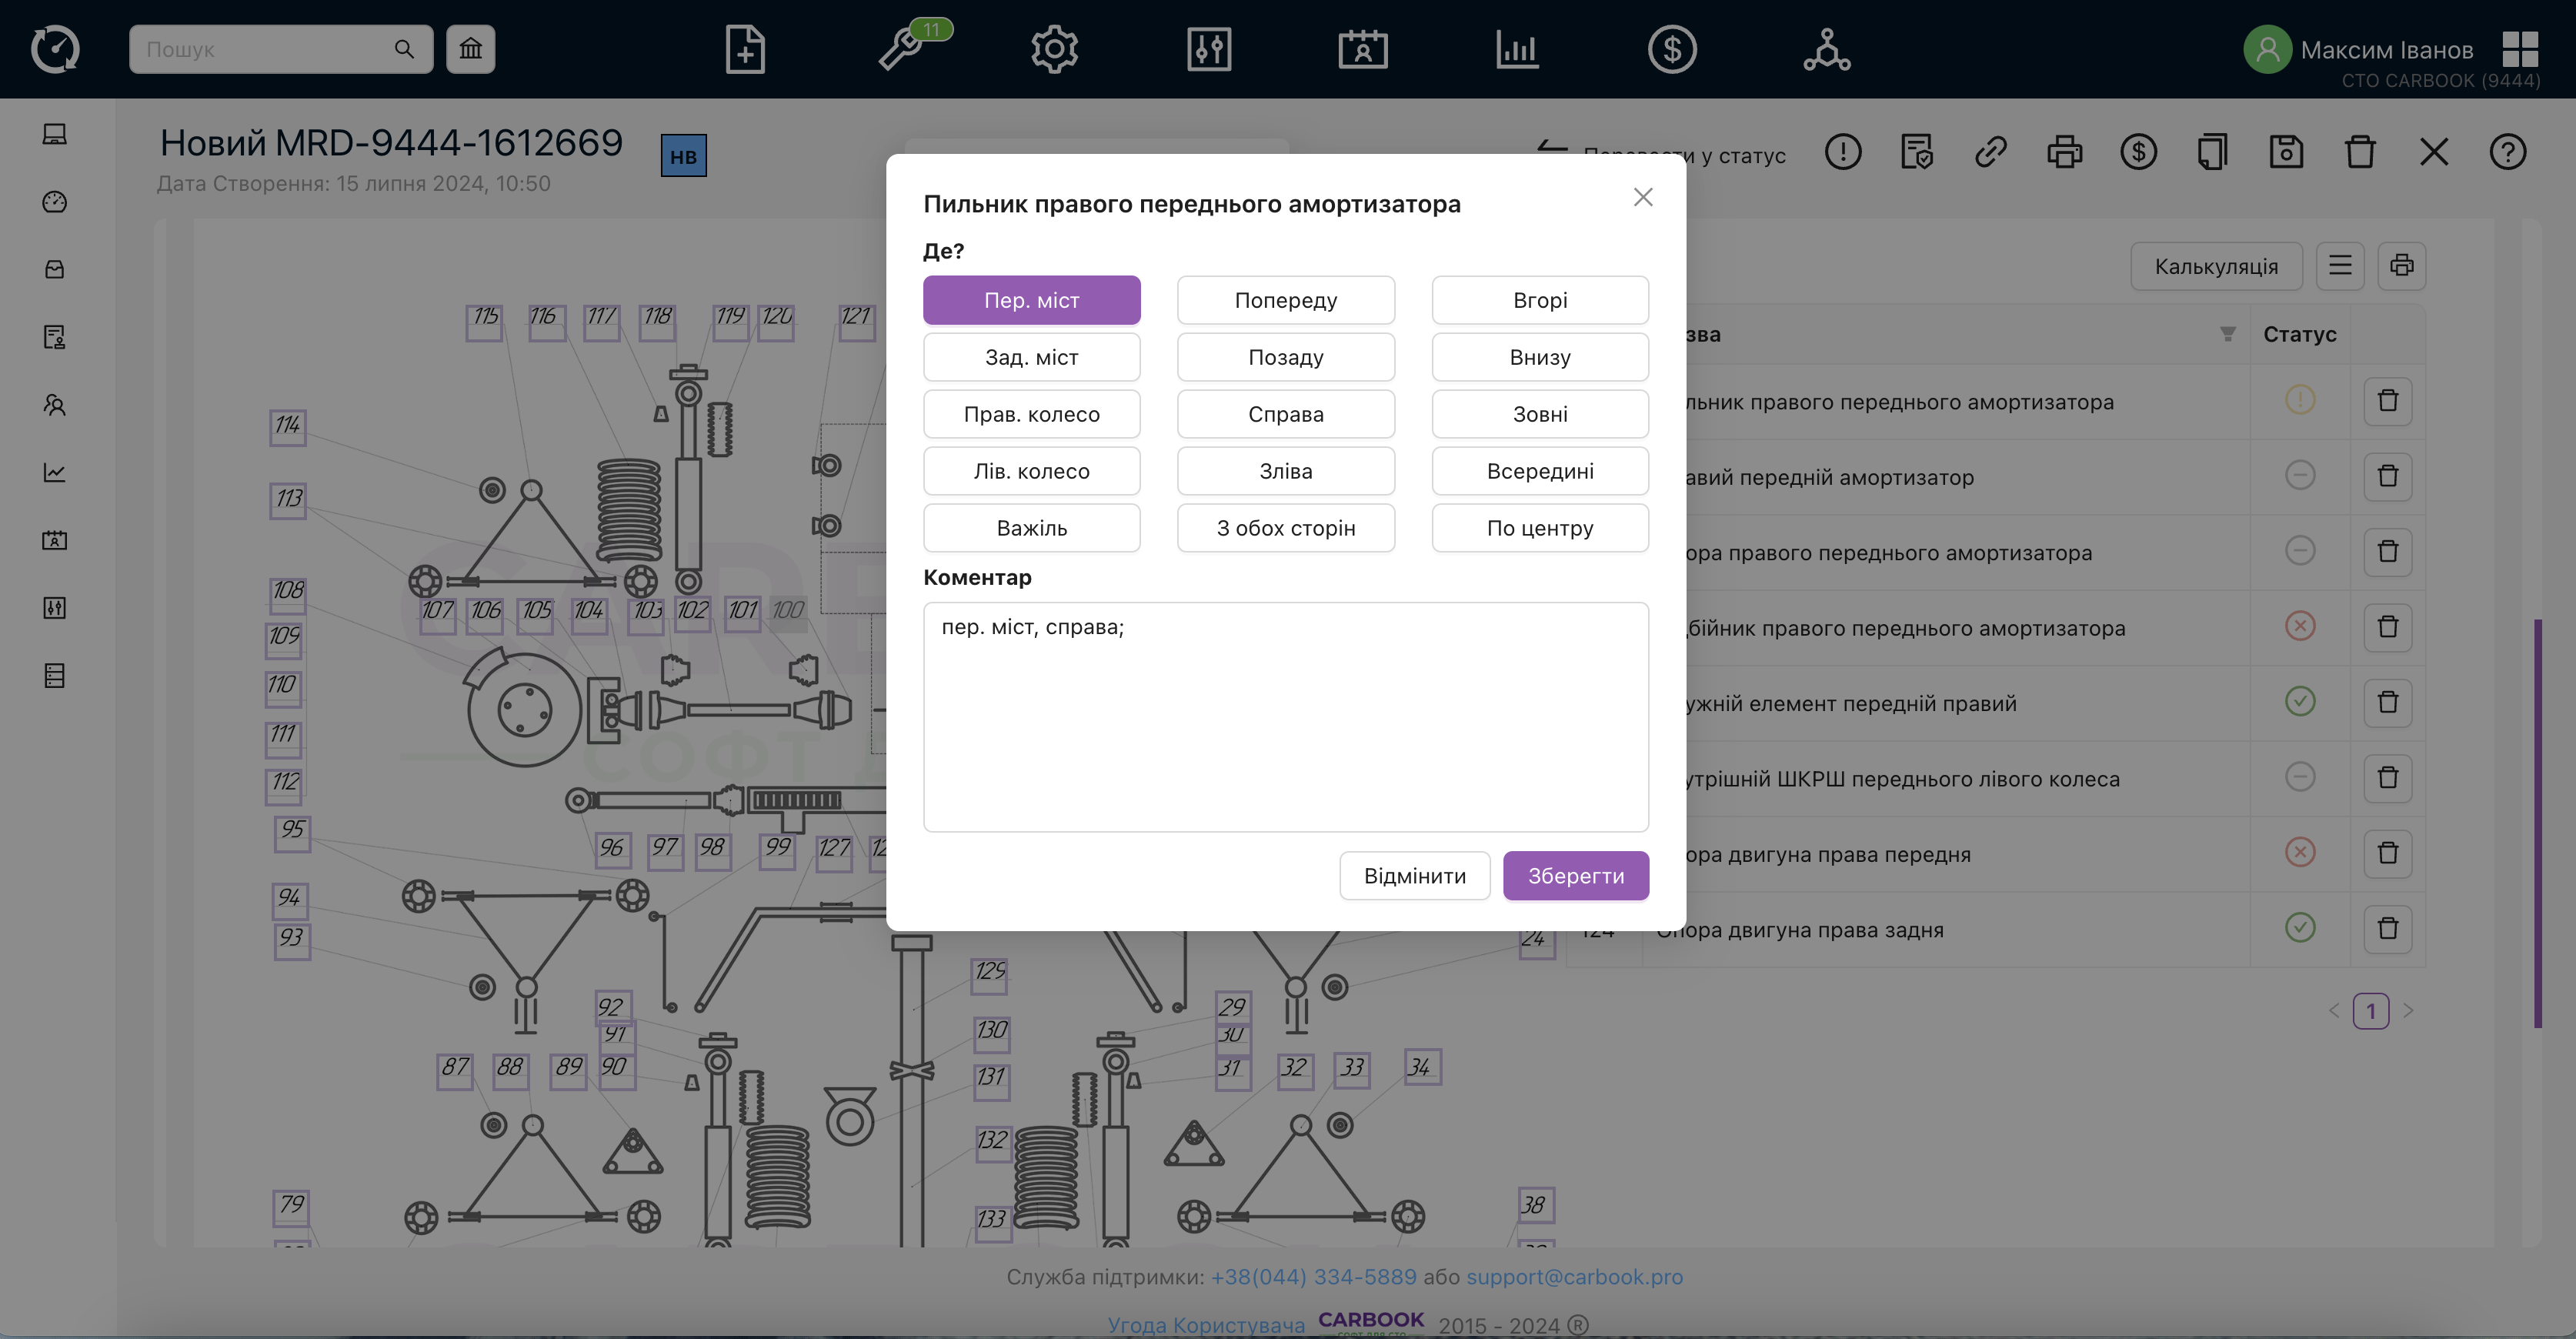
Task: Toggle the 'Внизу' location option
Action: 1539,357
